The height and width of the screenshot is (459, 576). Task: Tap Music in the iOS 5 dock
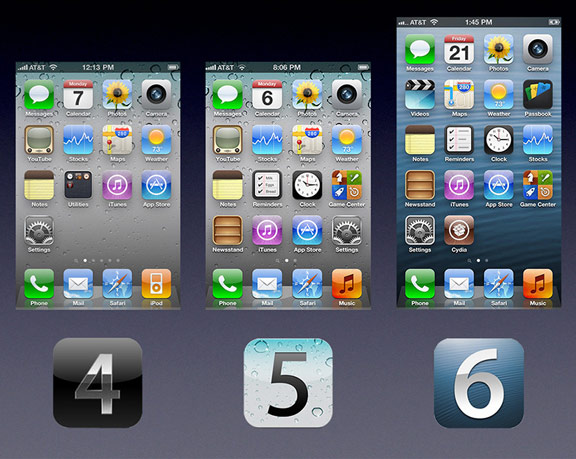(346, 284)
